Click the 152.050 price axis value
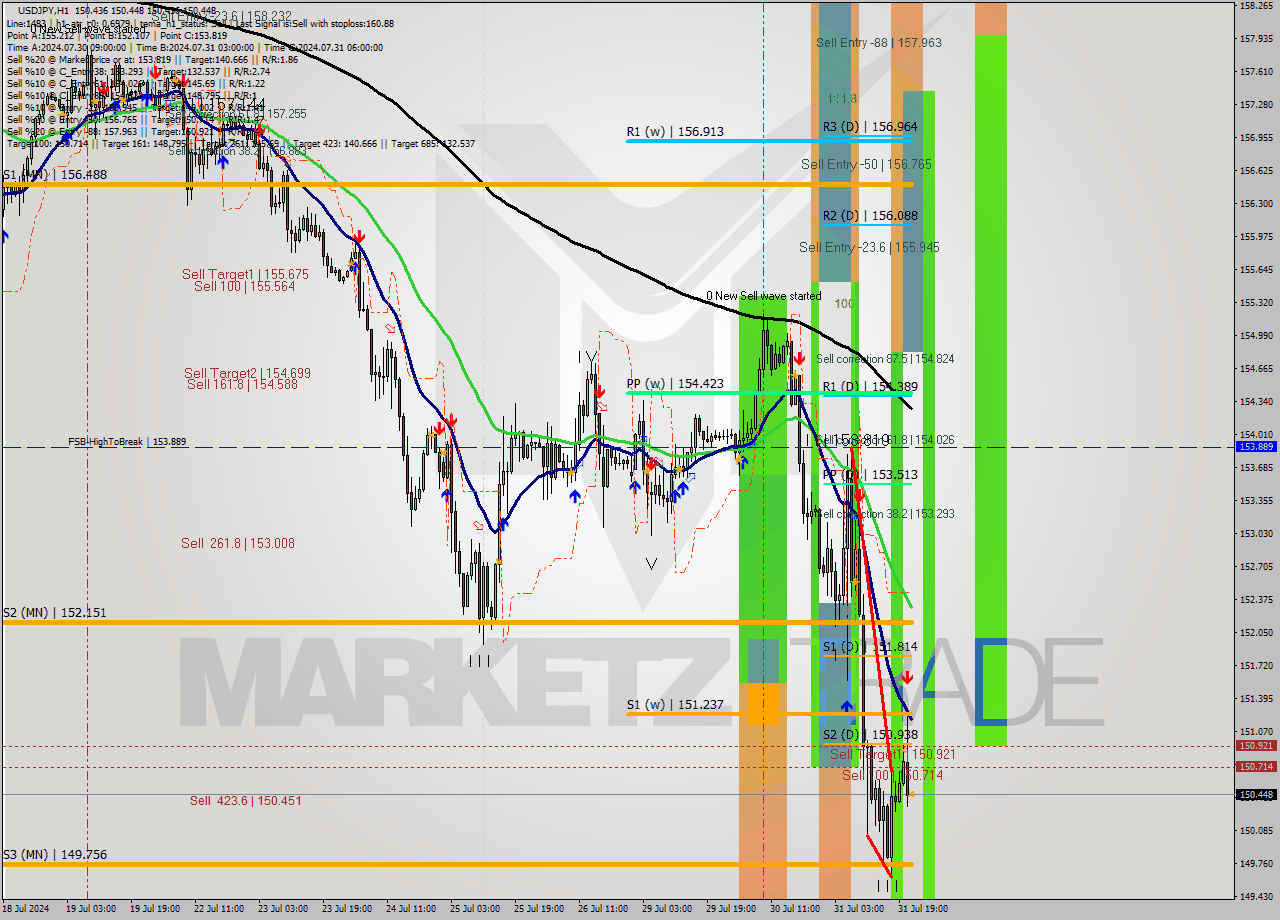1280x920 pixels. pos(1256,632)
